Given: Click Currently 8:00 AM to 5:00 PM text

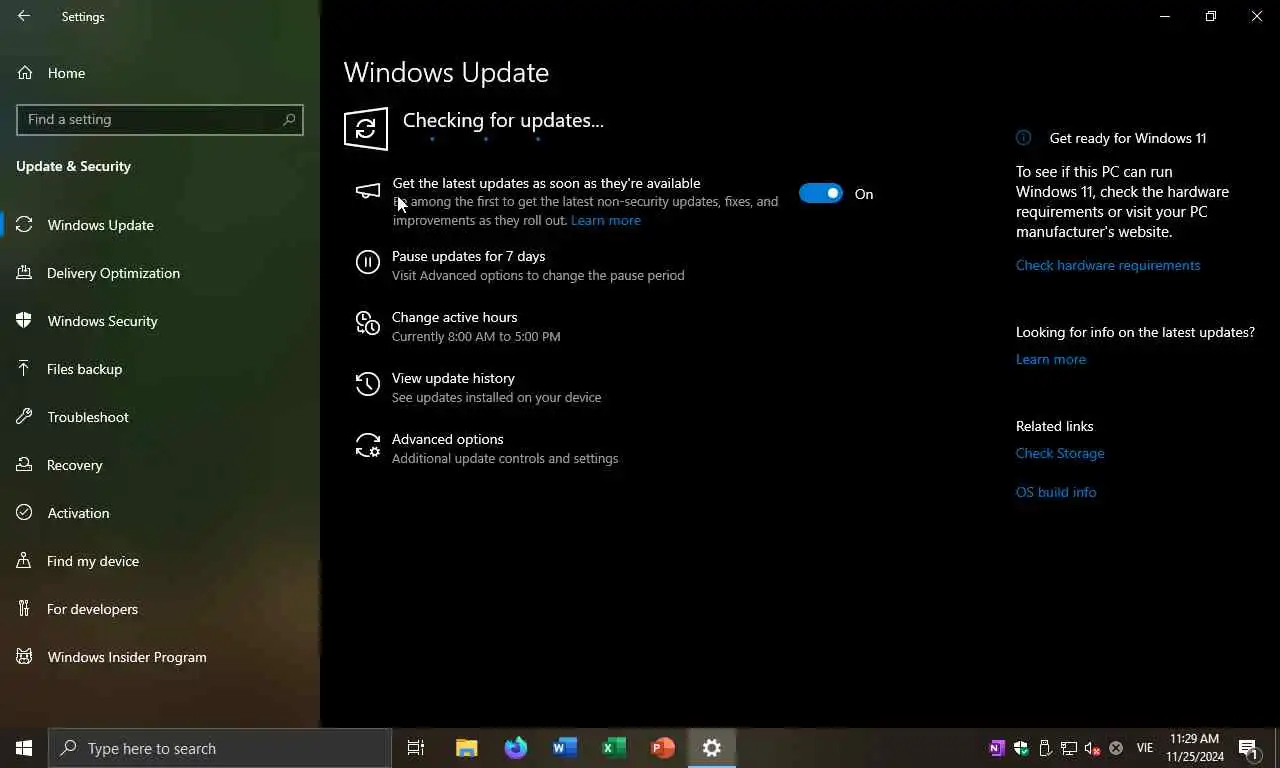Looking at the screenshot, I should pos(476,337).
